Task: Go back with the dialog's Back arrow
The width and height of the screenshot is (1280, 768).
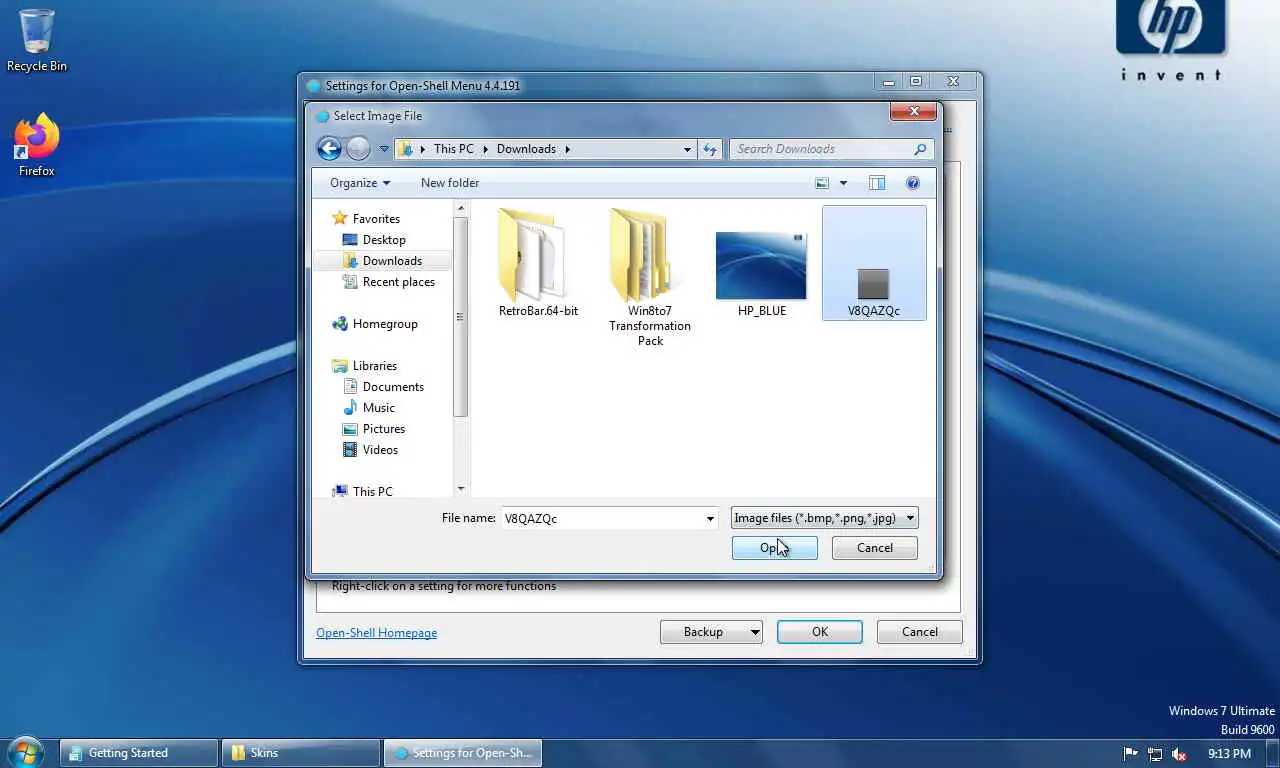Action: click(x=329, y=149)
